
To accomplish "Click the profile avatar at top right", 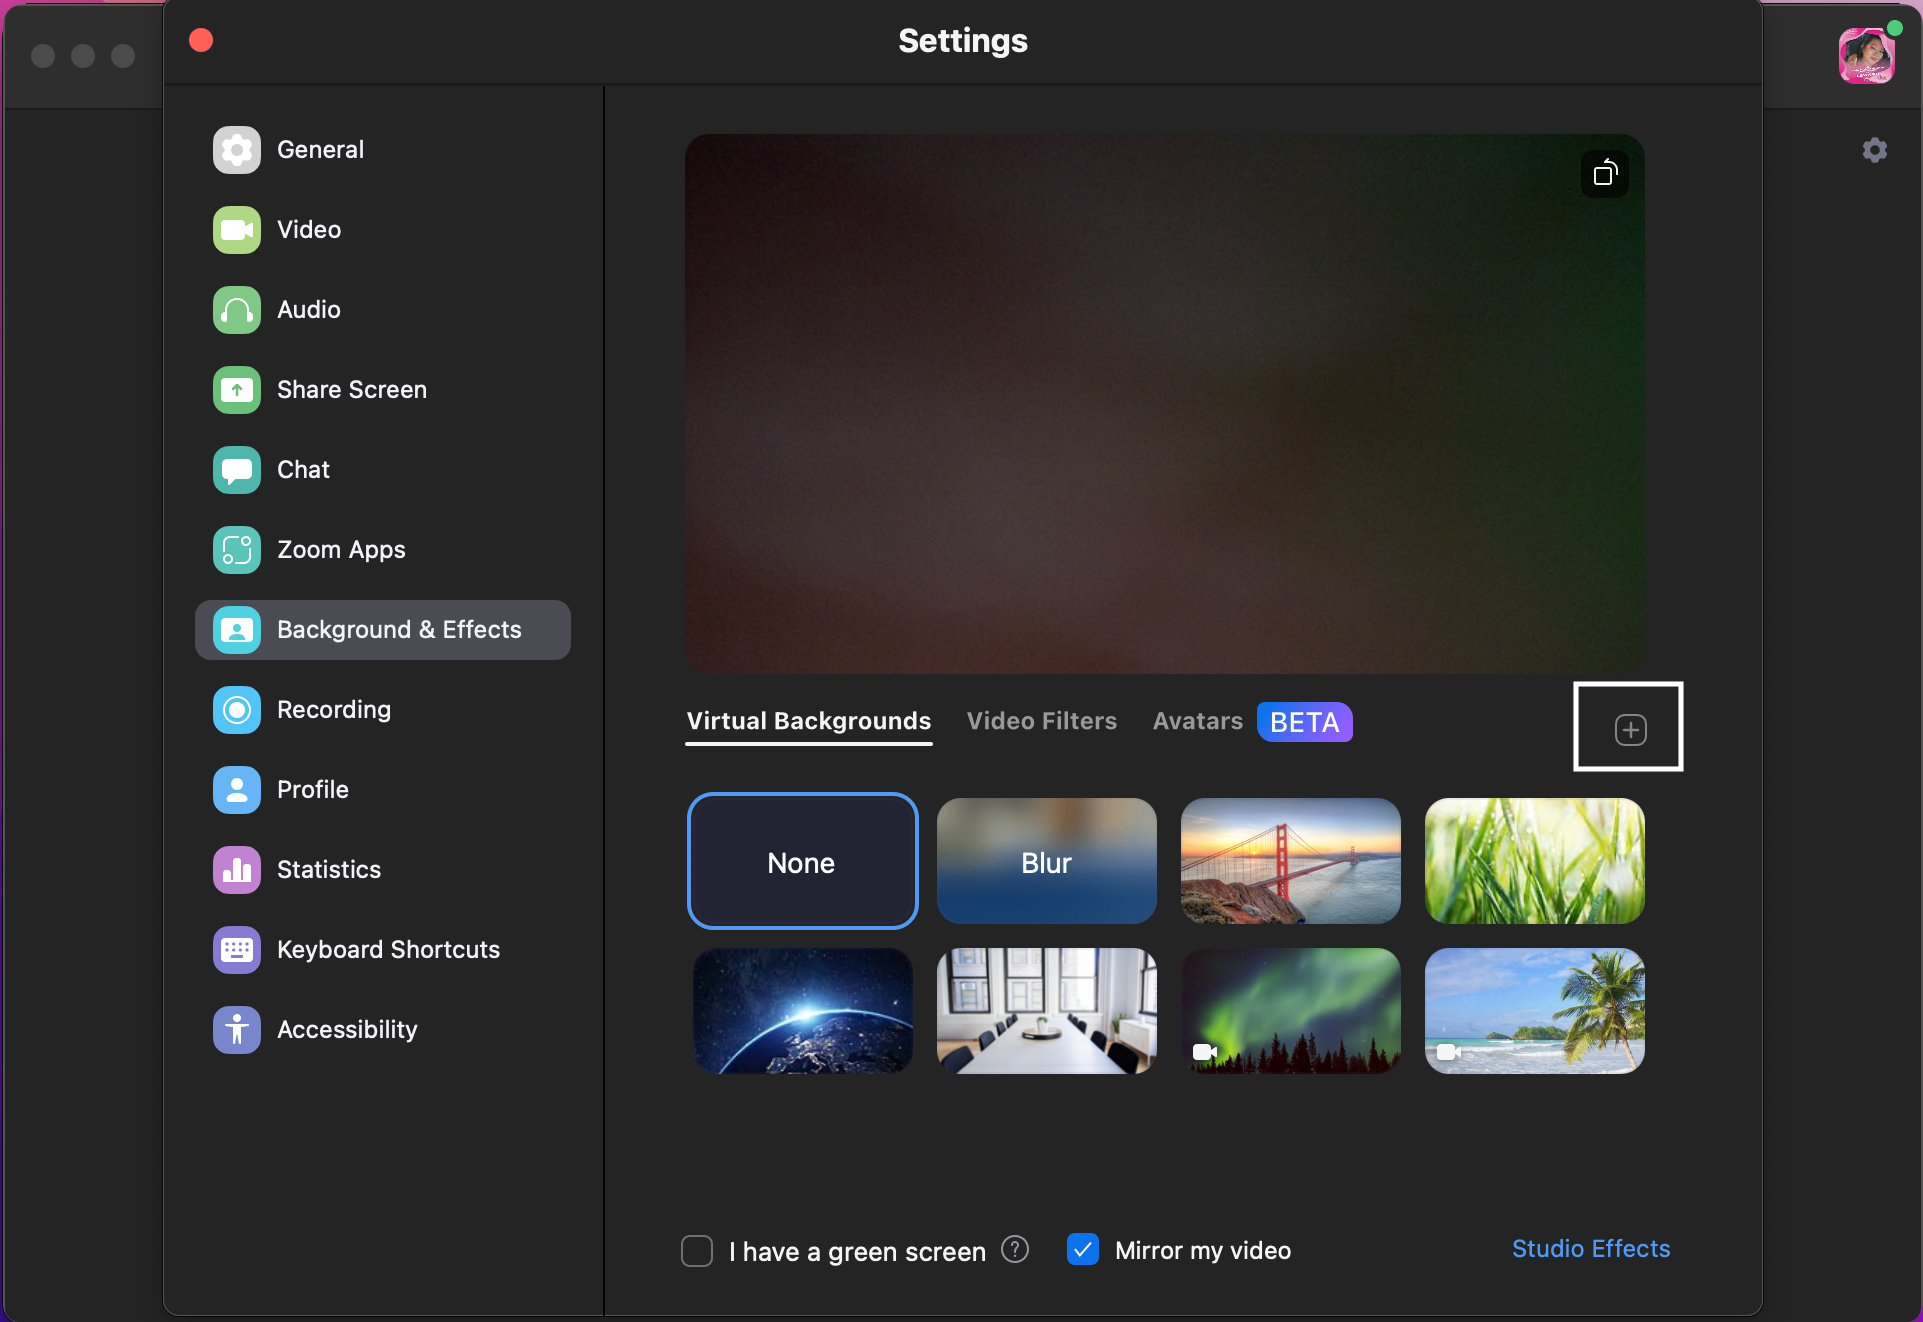I will click(1865, 56).
